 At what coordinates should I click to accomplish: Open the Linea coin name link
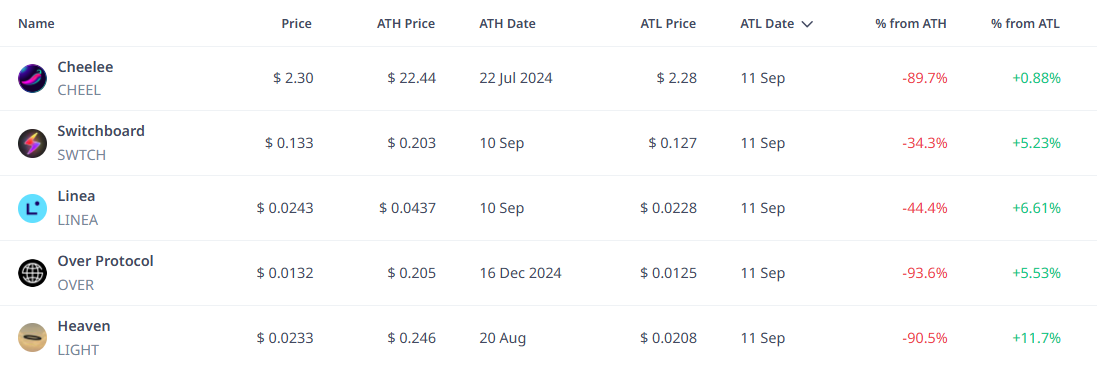pyautogui.click(x=76, y=196)
